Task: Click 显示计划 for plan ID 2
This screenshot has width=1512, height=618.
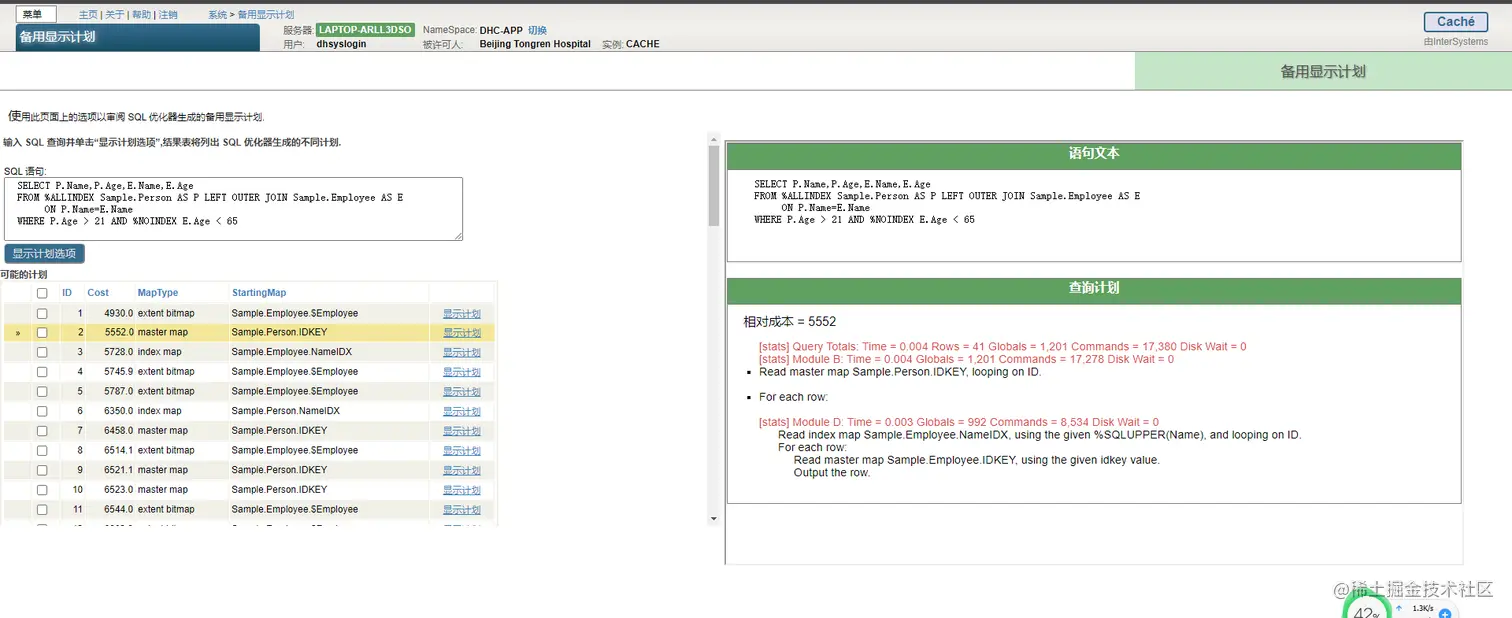Action: point(462,333)
